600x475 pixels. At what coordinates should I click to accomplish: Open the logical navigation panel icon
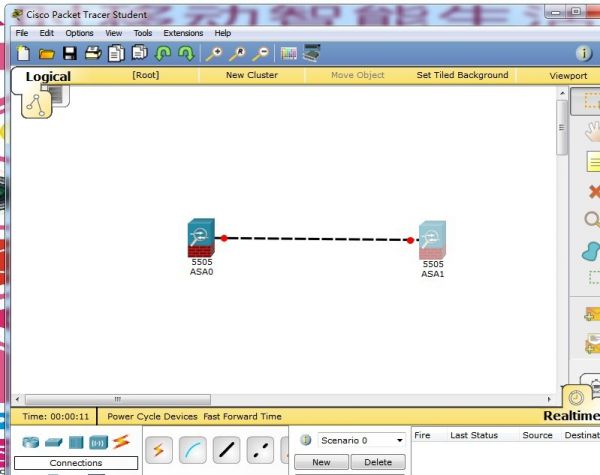(x=37, y=105)
